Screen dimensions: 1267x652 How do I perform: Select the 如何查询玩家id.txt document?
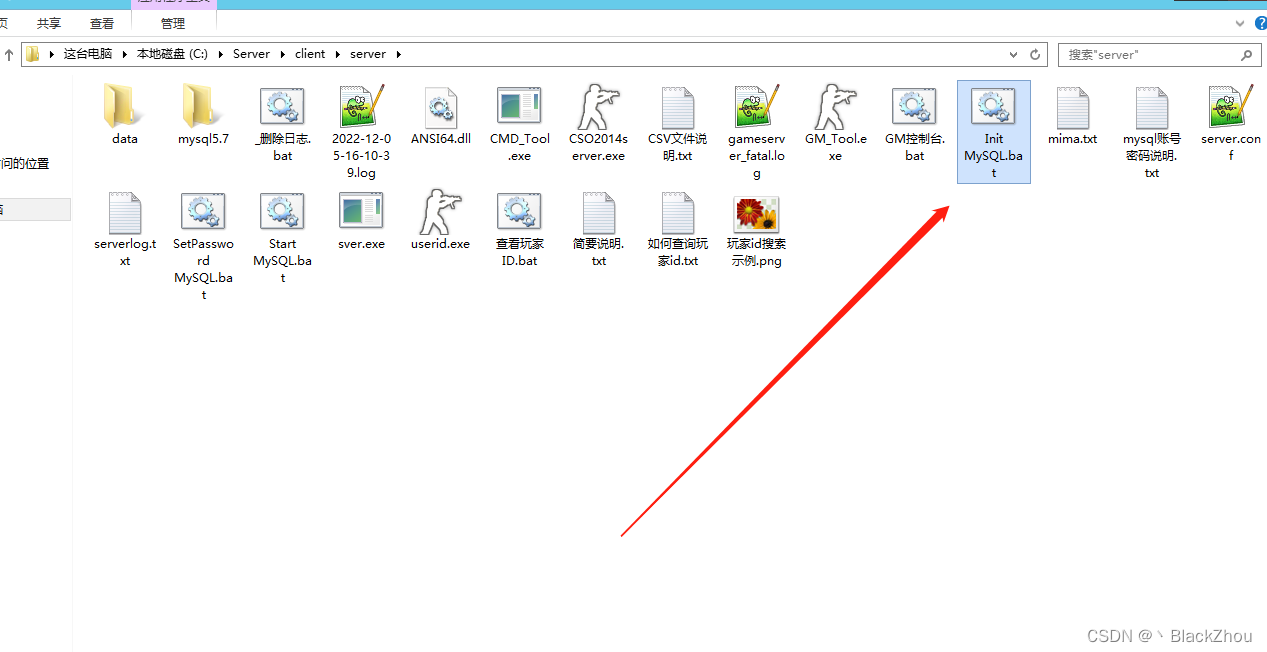(677, 228)
